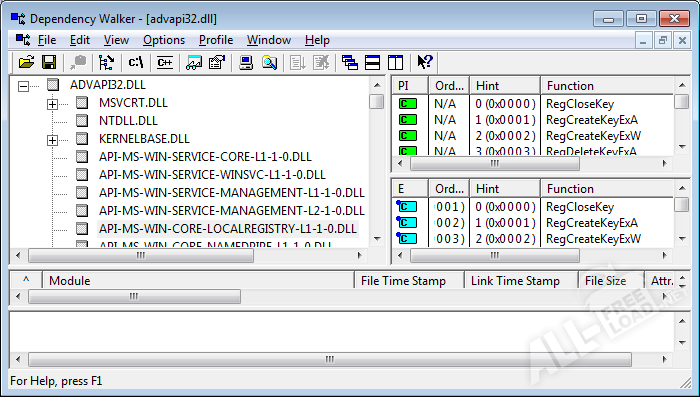Viewport: 700px width, 397px height.
Task: Click the context help arrow icon
Action: tap(425, 62)
